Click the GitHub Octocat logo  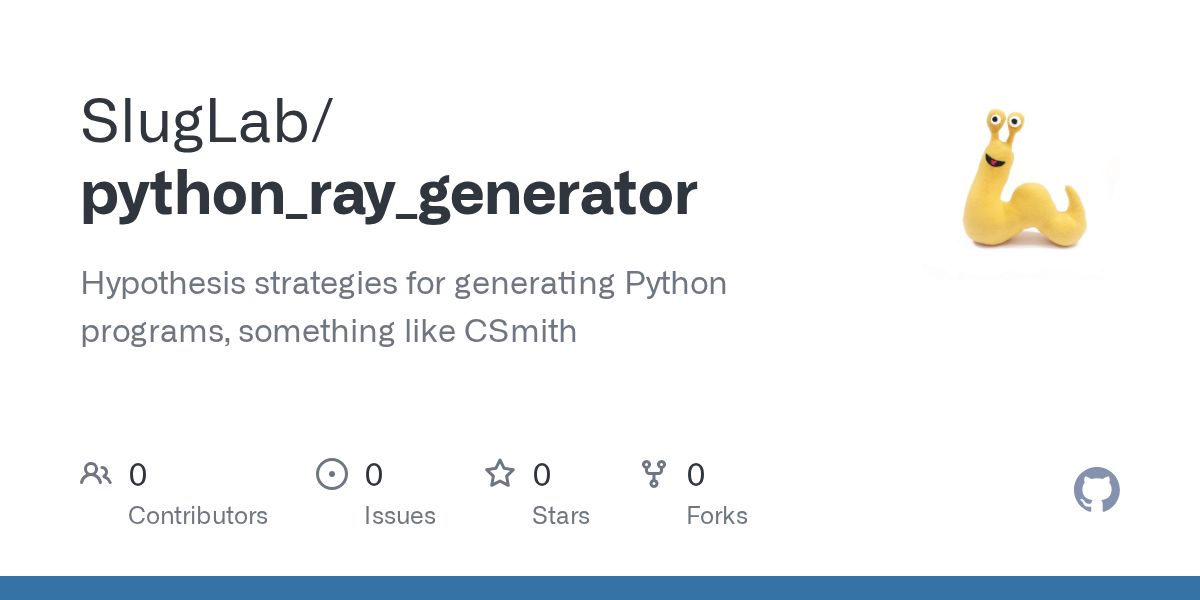(1097, 490)
